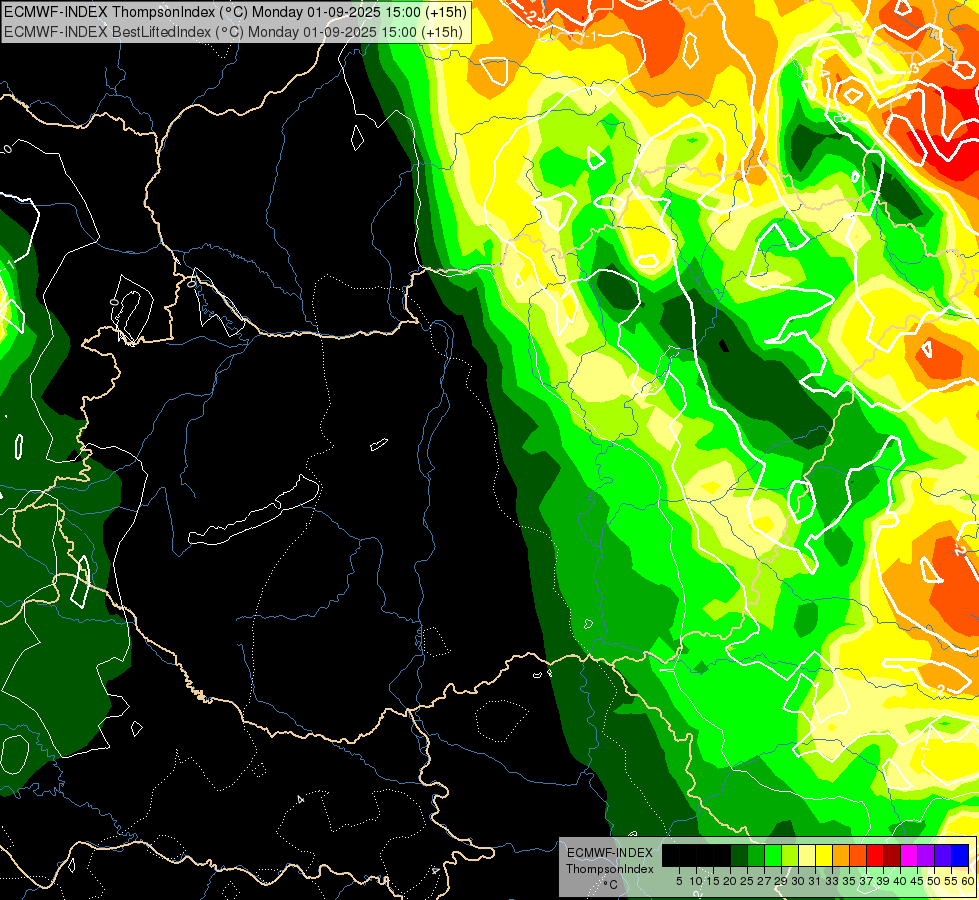Screen dimensions: 979x900
Task: Click the legend tick label 27
Action: pyautogui.click(x=764, y=881)
